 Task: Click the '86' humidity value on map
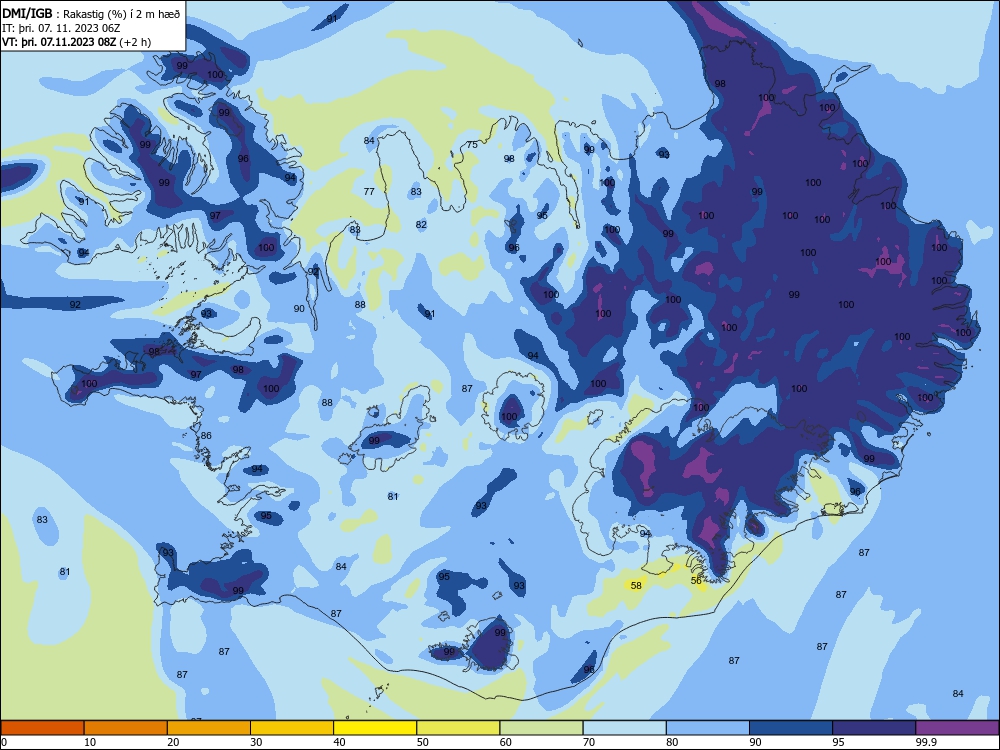click(x=206, y=436)
